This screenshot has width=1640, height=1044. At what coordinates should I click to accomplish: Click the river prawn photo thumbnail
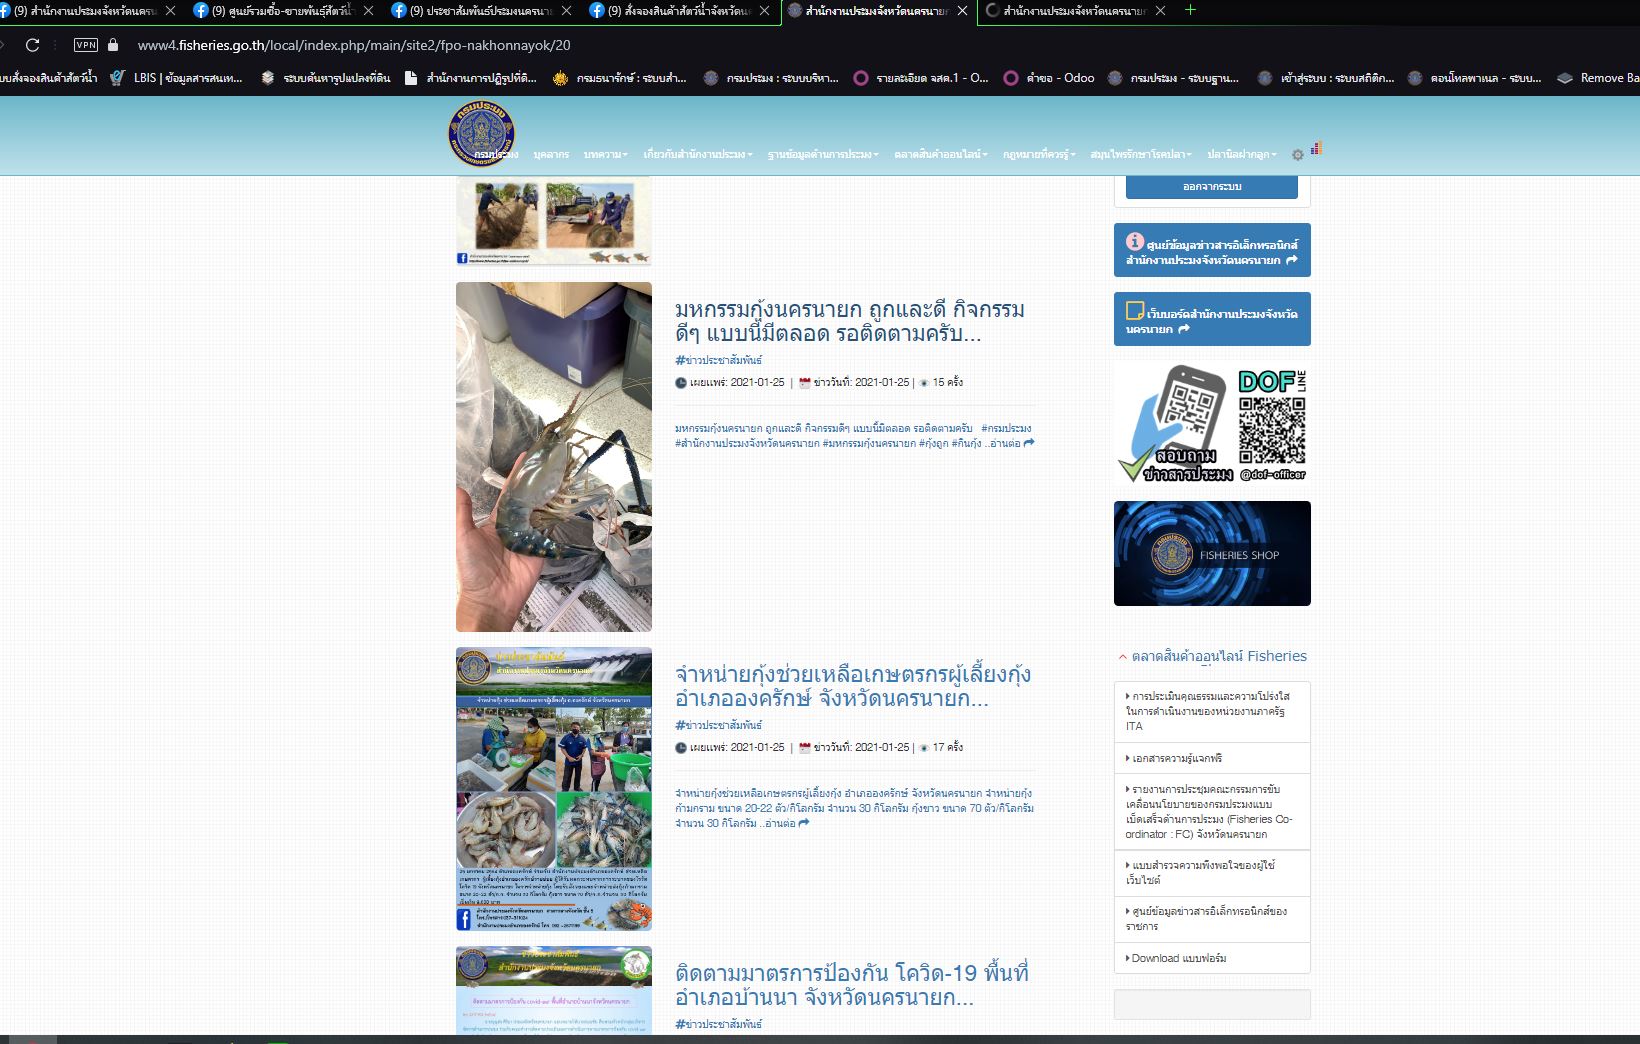554,457
